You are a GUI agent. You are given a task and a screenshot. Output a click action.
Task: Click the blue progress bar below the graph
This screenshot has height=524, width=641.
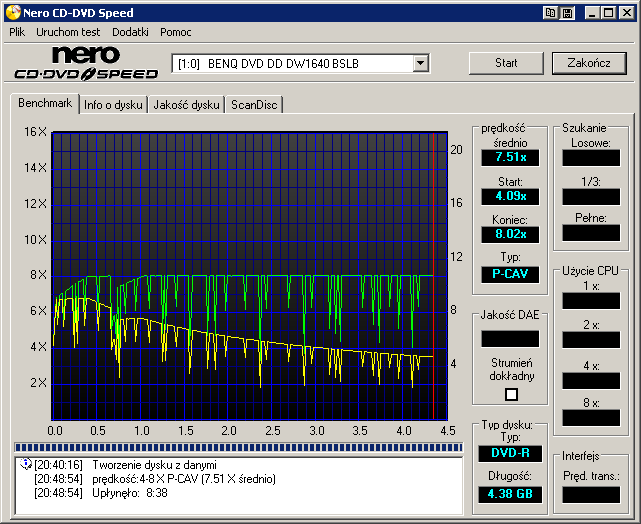238,447
